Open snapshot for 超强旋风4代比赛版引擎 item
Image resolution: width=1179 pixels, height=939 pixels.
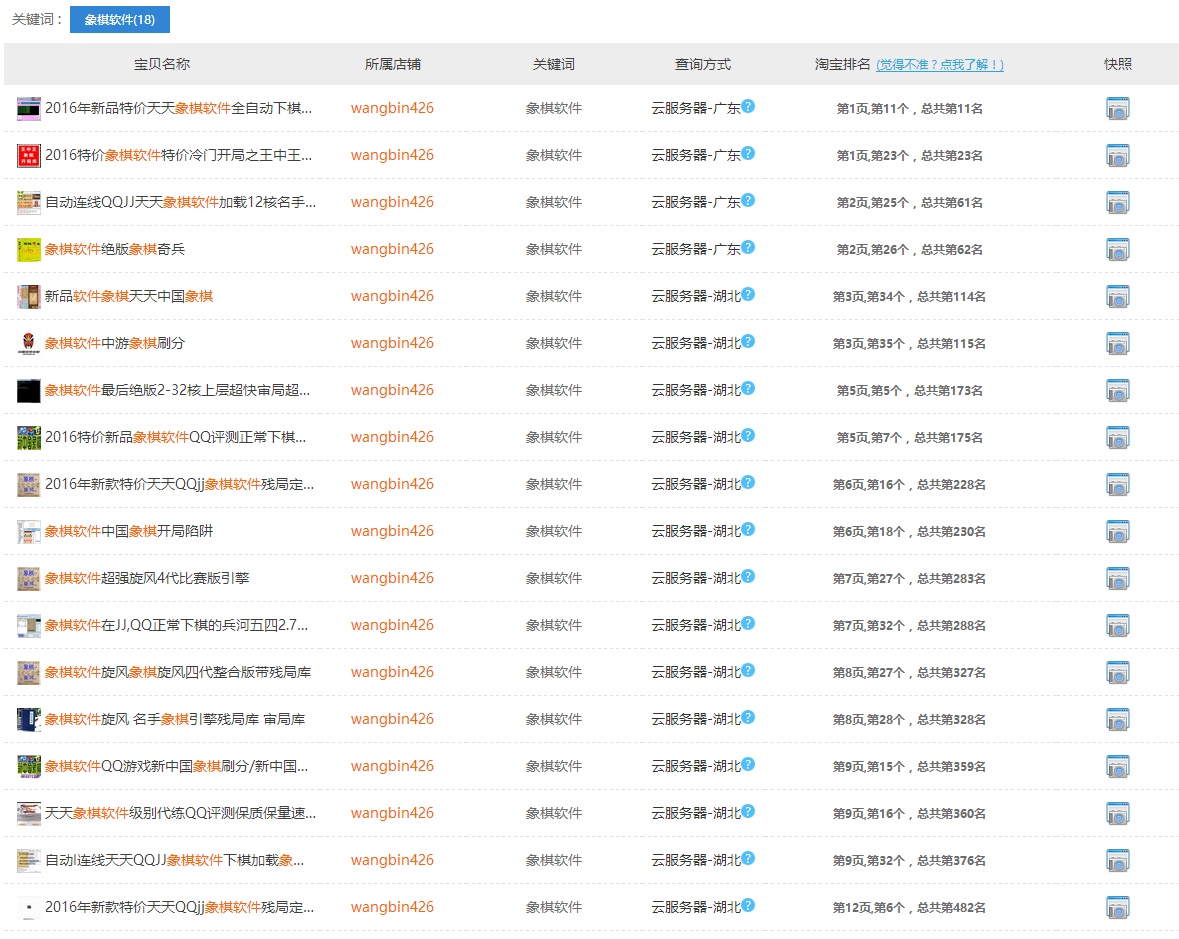1117,579
